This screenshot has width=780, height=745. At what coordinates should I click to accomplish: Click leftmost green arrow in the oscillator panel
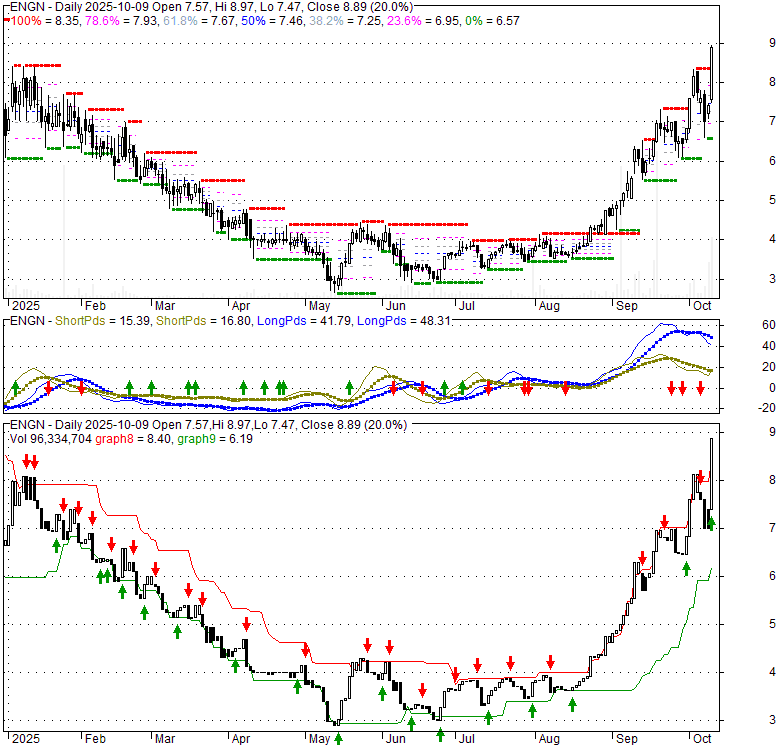[15, 387]
